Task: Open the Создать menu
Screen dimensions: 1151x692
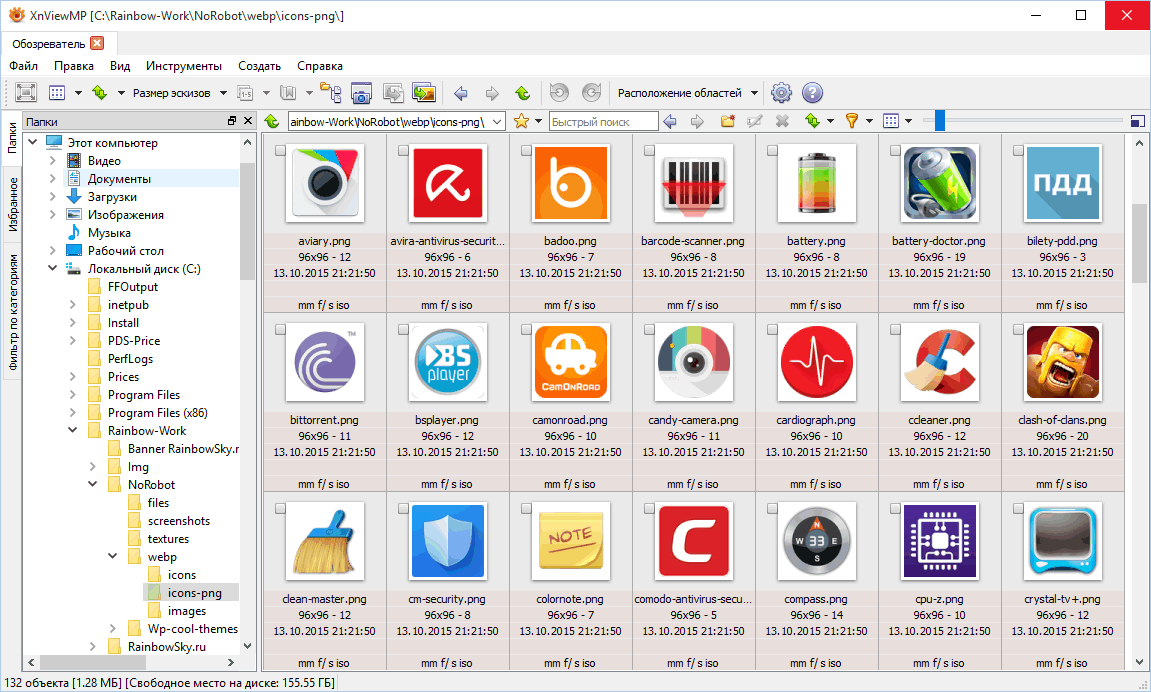Action: tap(259, 66)
